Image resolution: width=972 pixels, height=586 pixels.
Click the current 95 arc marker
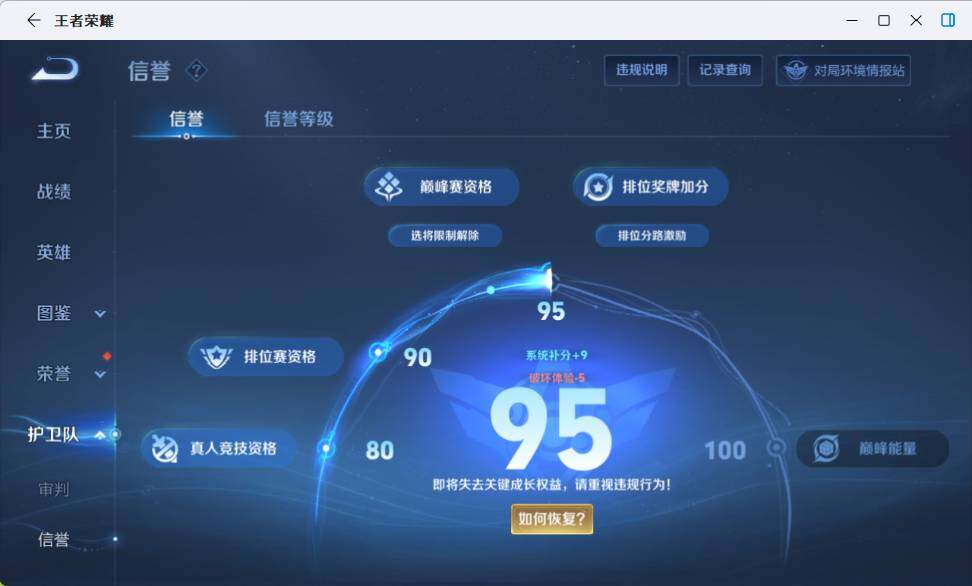(x=549, y=278)
